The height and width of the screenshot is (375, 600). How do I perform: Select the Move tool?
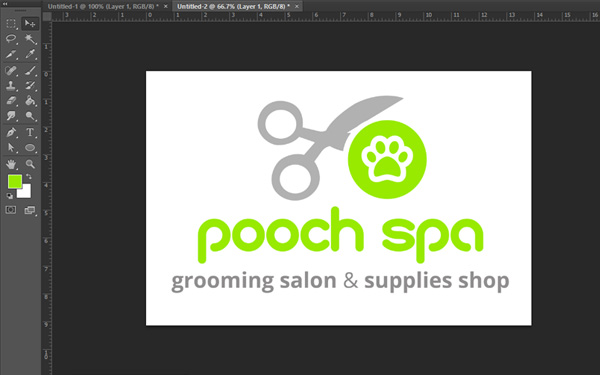30,24
